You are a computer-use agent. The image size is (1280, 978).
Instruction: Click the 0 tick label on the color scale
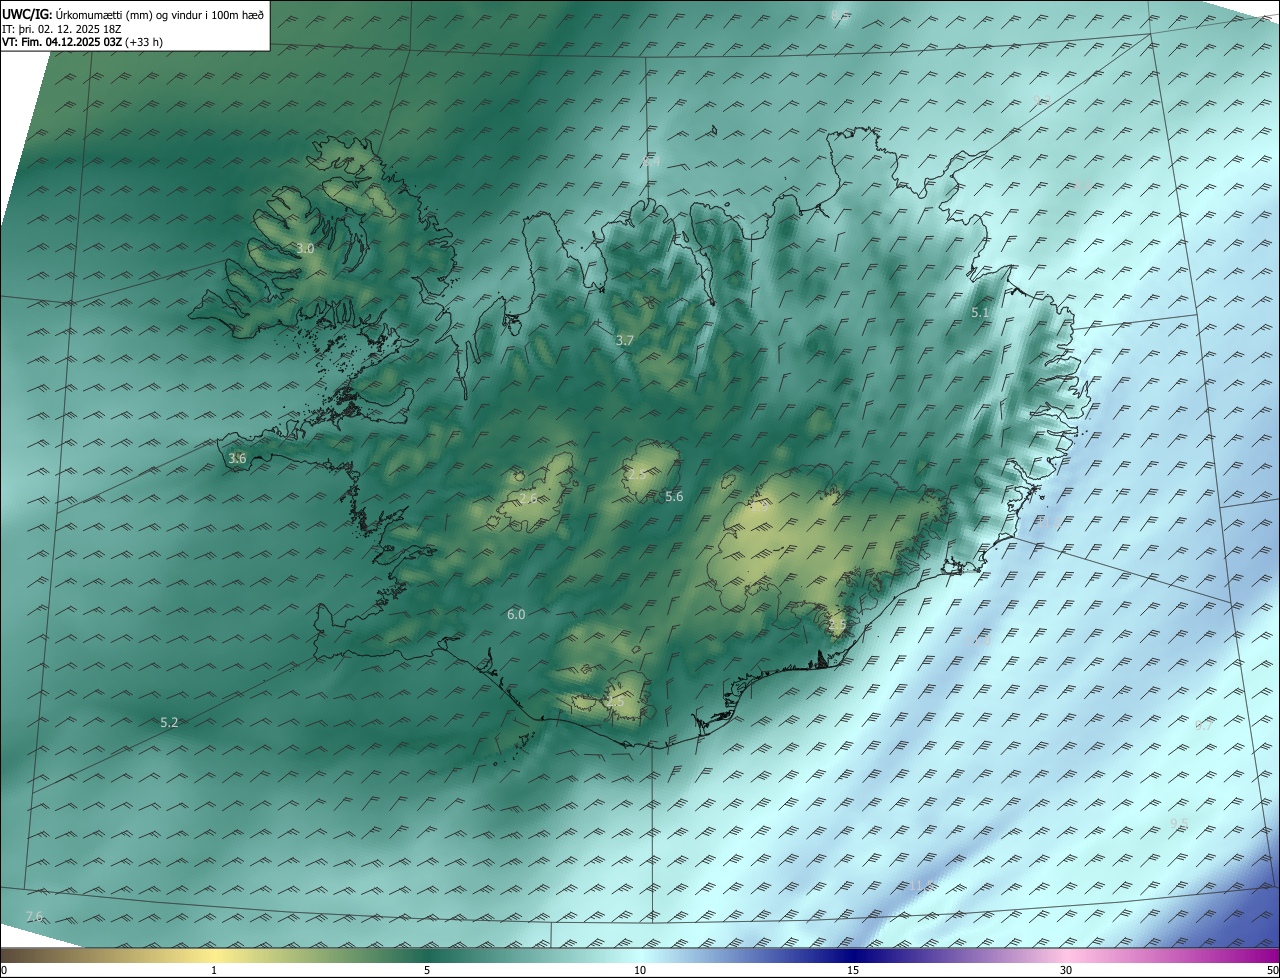4,970
